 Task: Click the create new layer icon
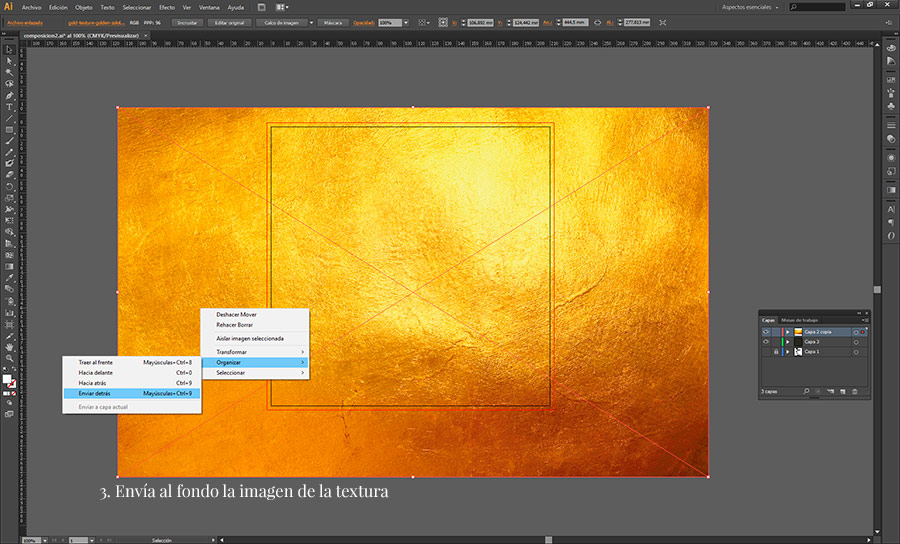tap(842, 391)
